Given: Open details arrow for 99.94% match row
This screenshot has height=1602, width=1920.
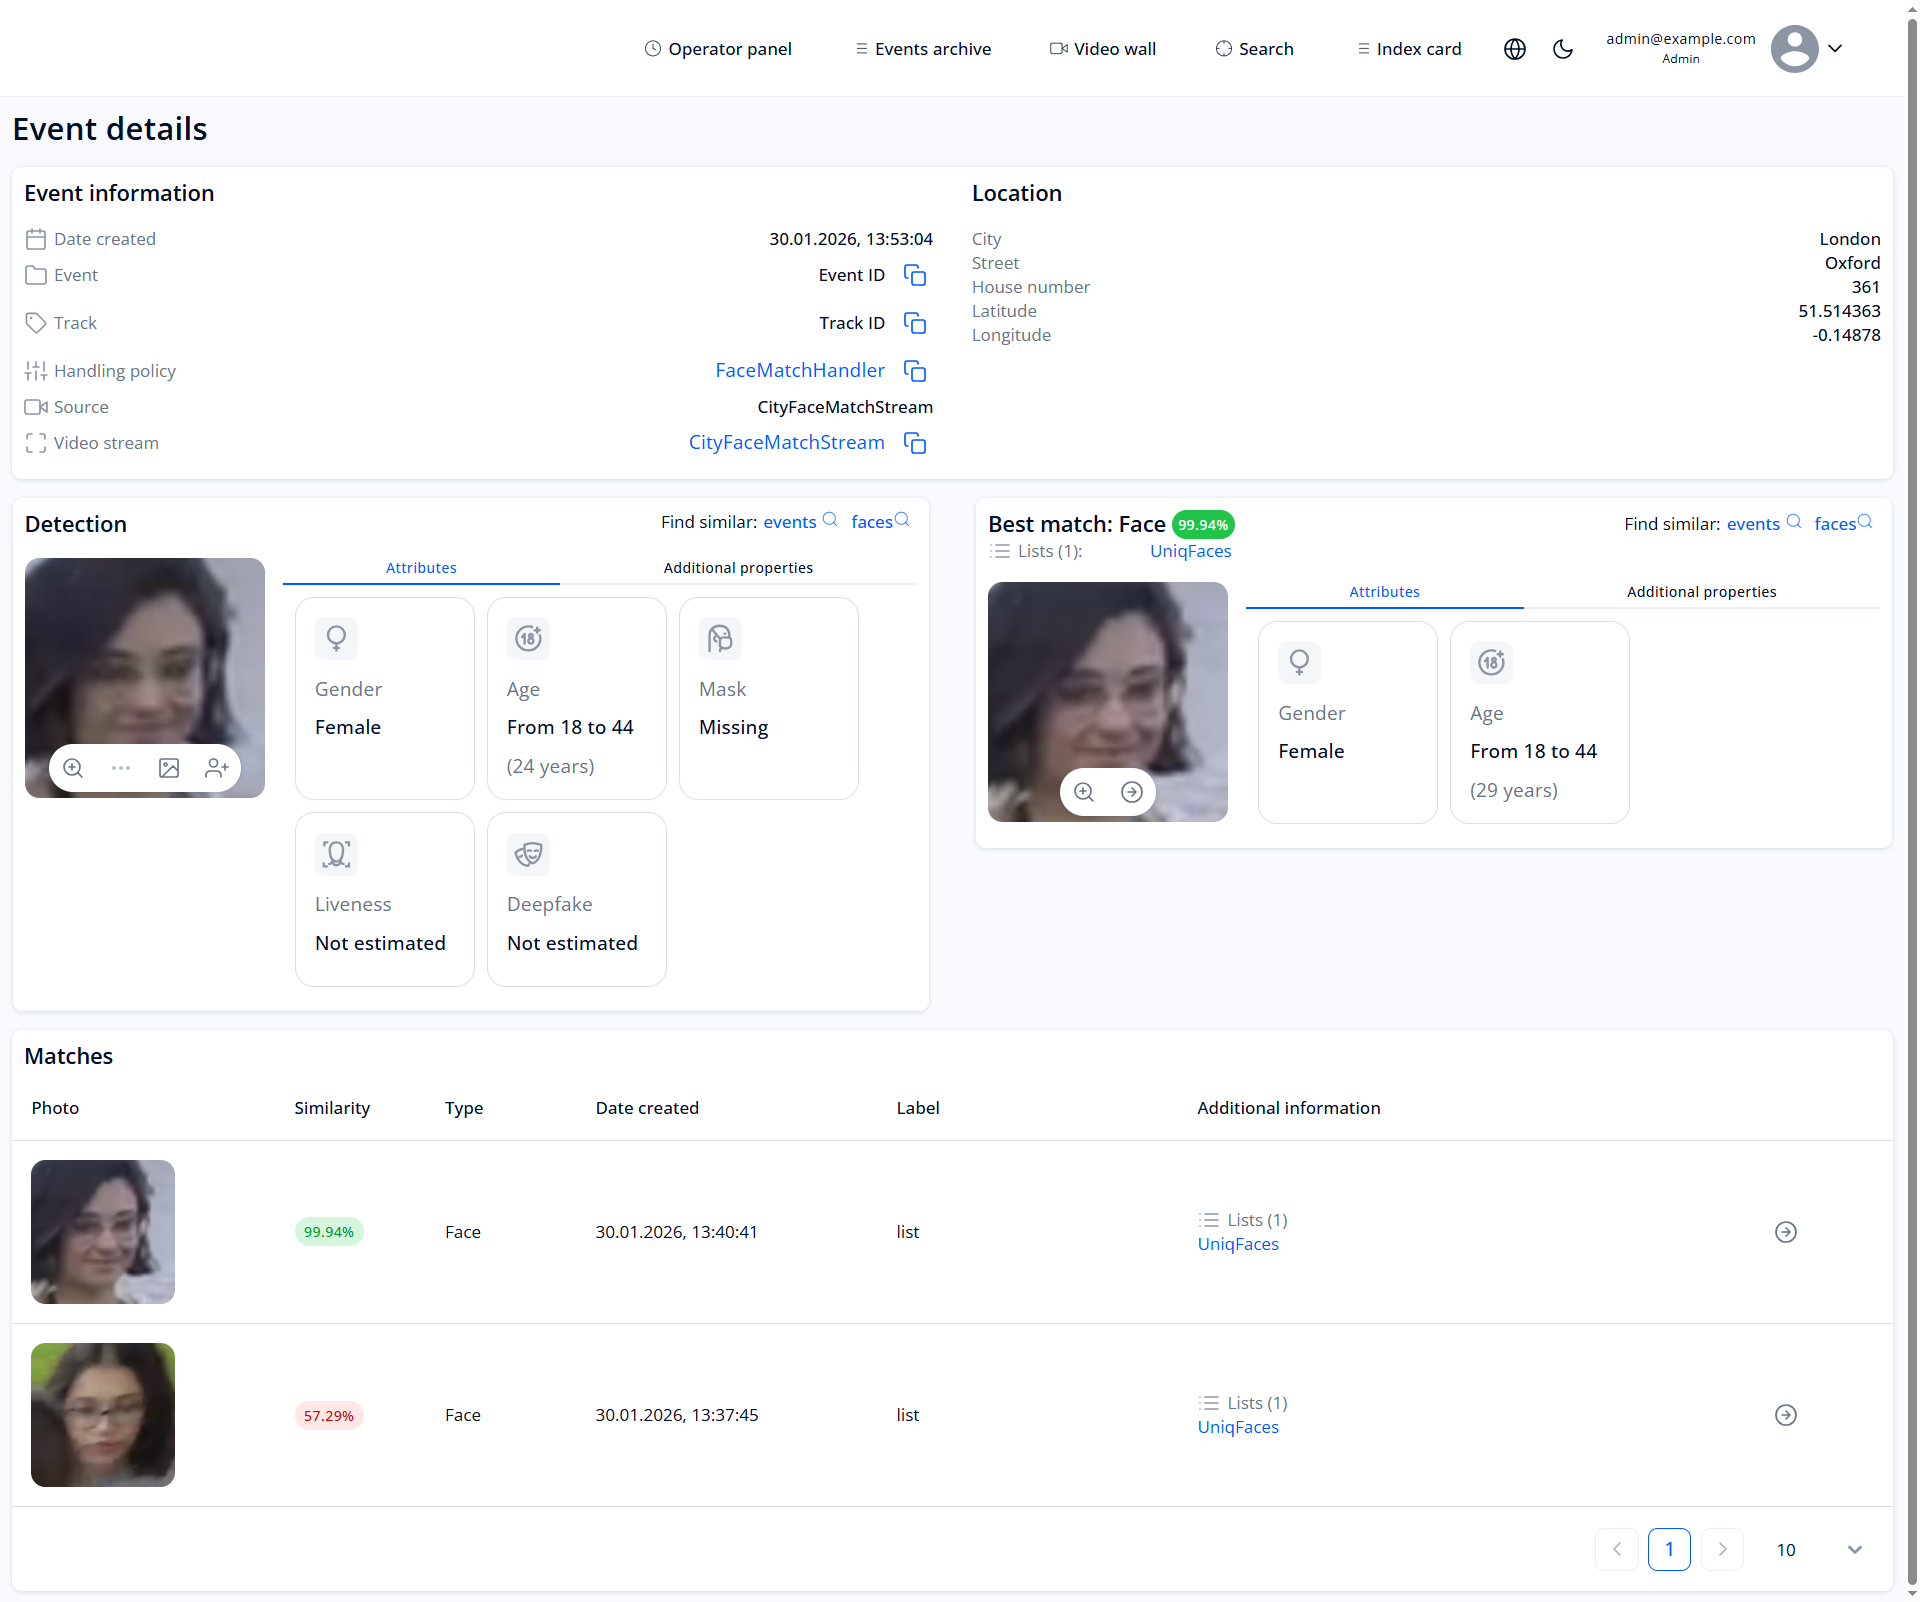Looking at the screenshot, I should 1785,1232.
